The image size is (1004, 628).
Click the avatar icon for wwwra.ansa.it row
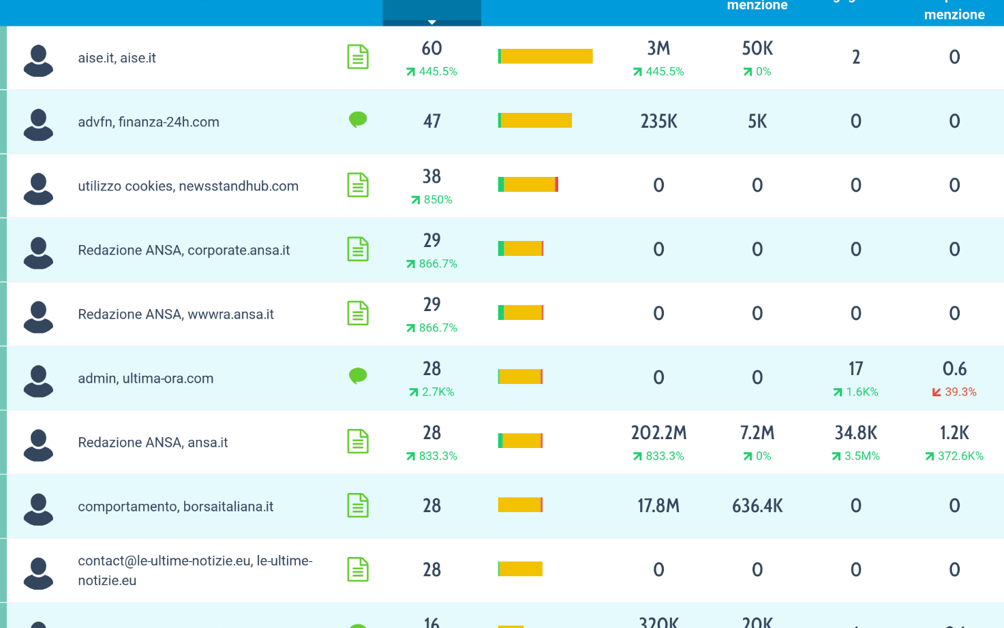[38, 316]
